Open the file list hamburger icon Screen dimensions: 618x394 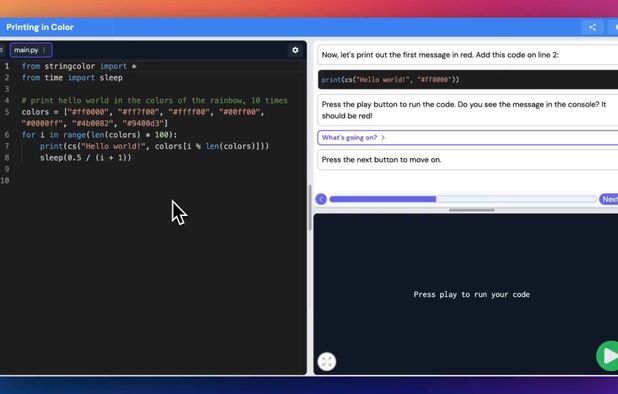2,50
